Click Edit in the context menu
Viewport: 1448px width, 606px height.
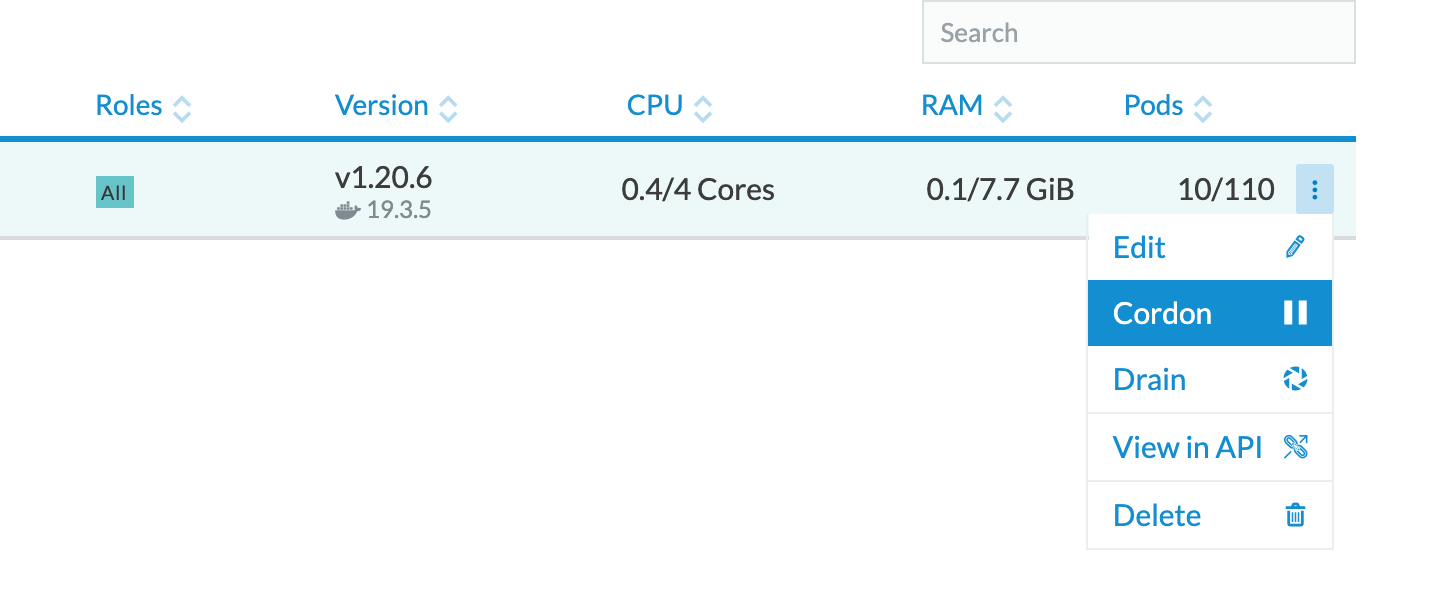point(1139,247)
